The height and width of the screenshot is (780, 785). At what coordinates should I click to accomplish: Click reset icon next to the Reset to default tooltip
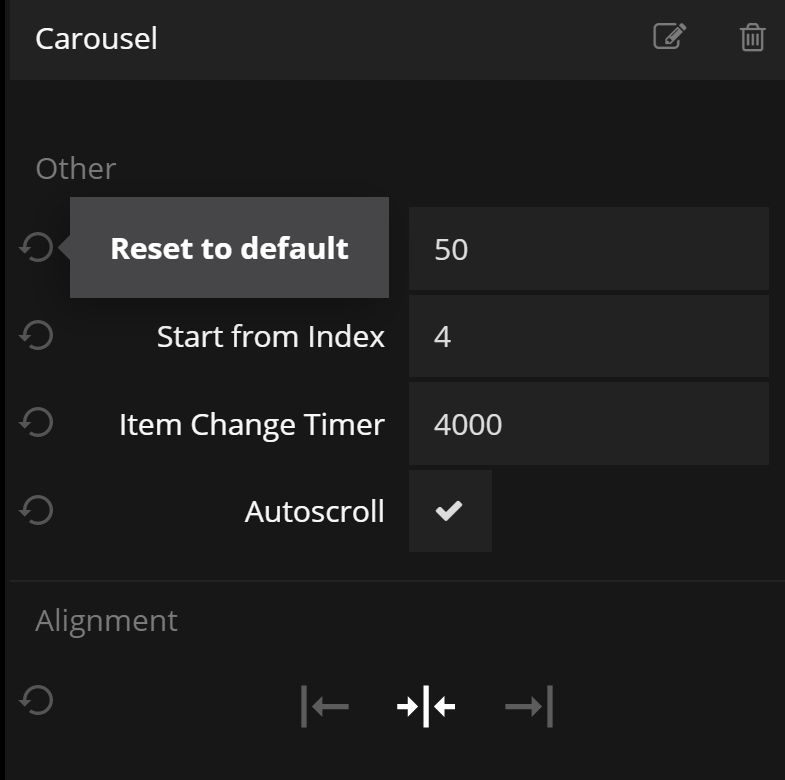[x=37, y=247]
